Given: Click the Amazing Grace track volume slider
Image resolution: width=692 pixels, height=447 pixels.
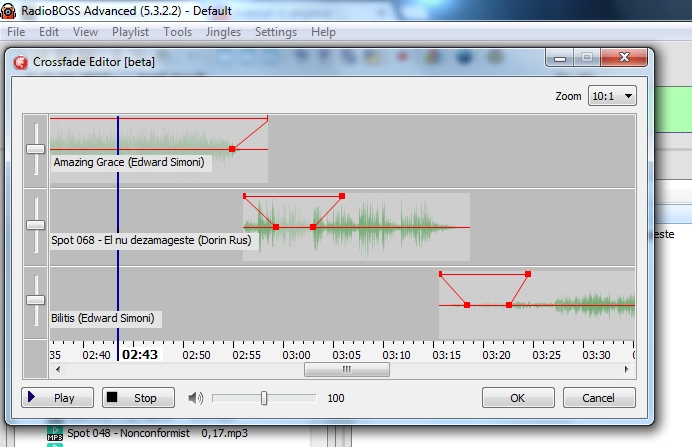Looking at the screenshot, I should pos(35,149).
